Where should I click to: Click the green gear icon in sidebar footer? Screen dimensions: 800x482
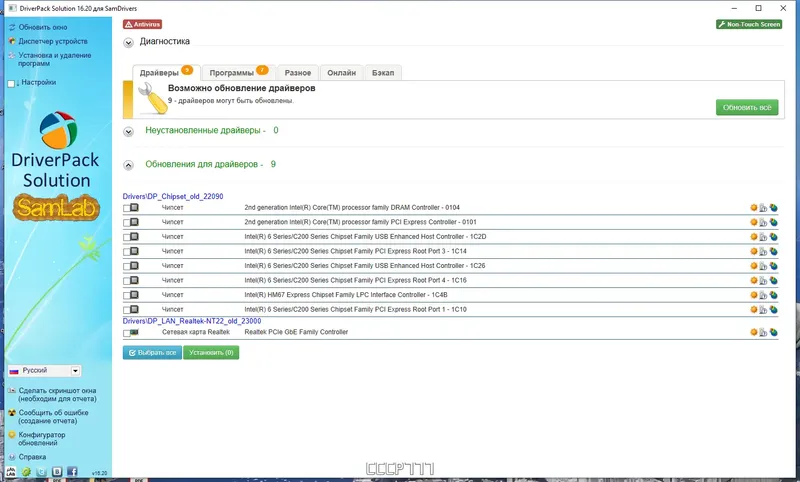26,472
